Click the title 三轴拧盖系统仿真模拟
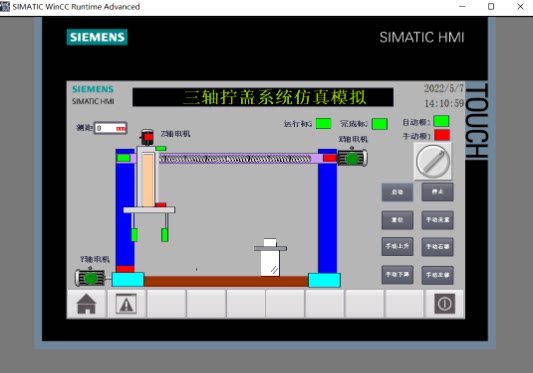The height and width of the screenshot is (373, 533). point(275,97)
